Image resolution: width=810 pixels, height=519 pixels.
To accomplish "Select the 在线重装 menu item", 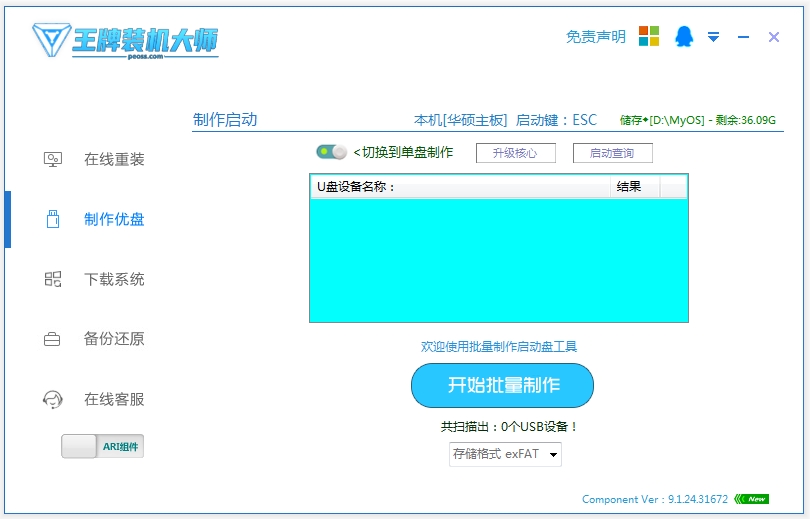I will click(x=114, y=159).
